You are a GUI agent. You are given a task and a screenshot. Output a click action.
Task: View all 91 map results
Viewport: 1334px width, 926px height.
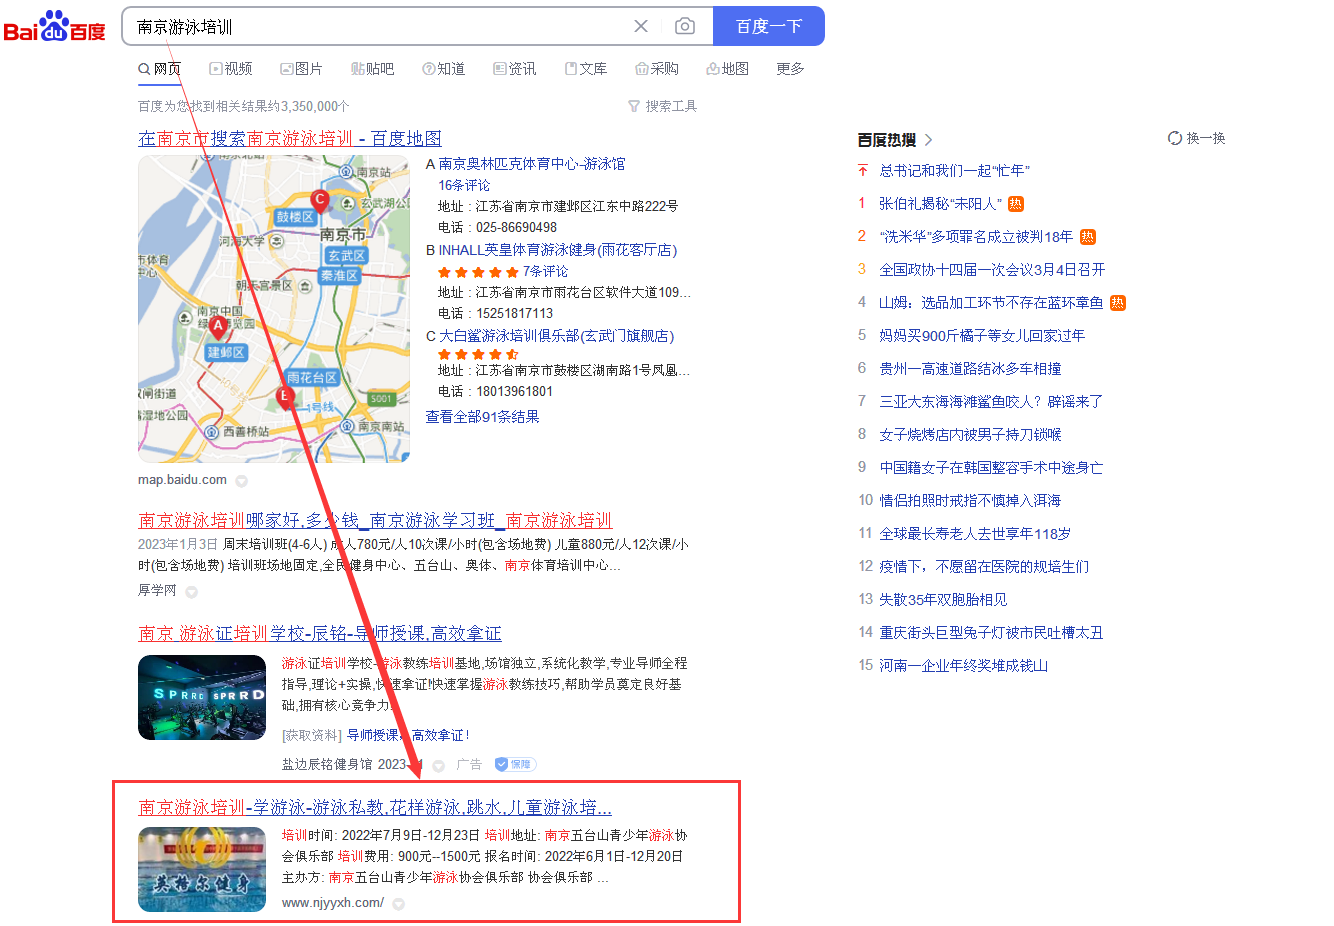pyautogui.click(x=482, y=417)
